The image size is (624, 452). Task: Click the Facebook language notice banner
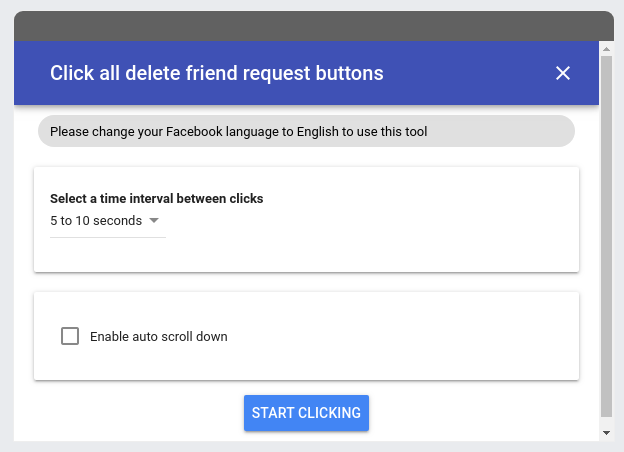coord(239,131)
